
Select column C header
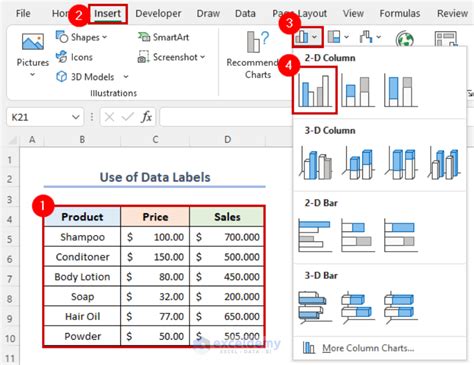(x=155, y=140)
